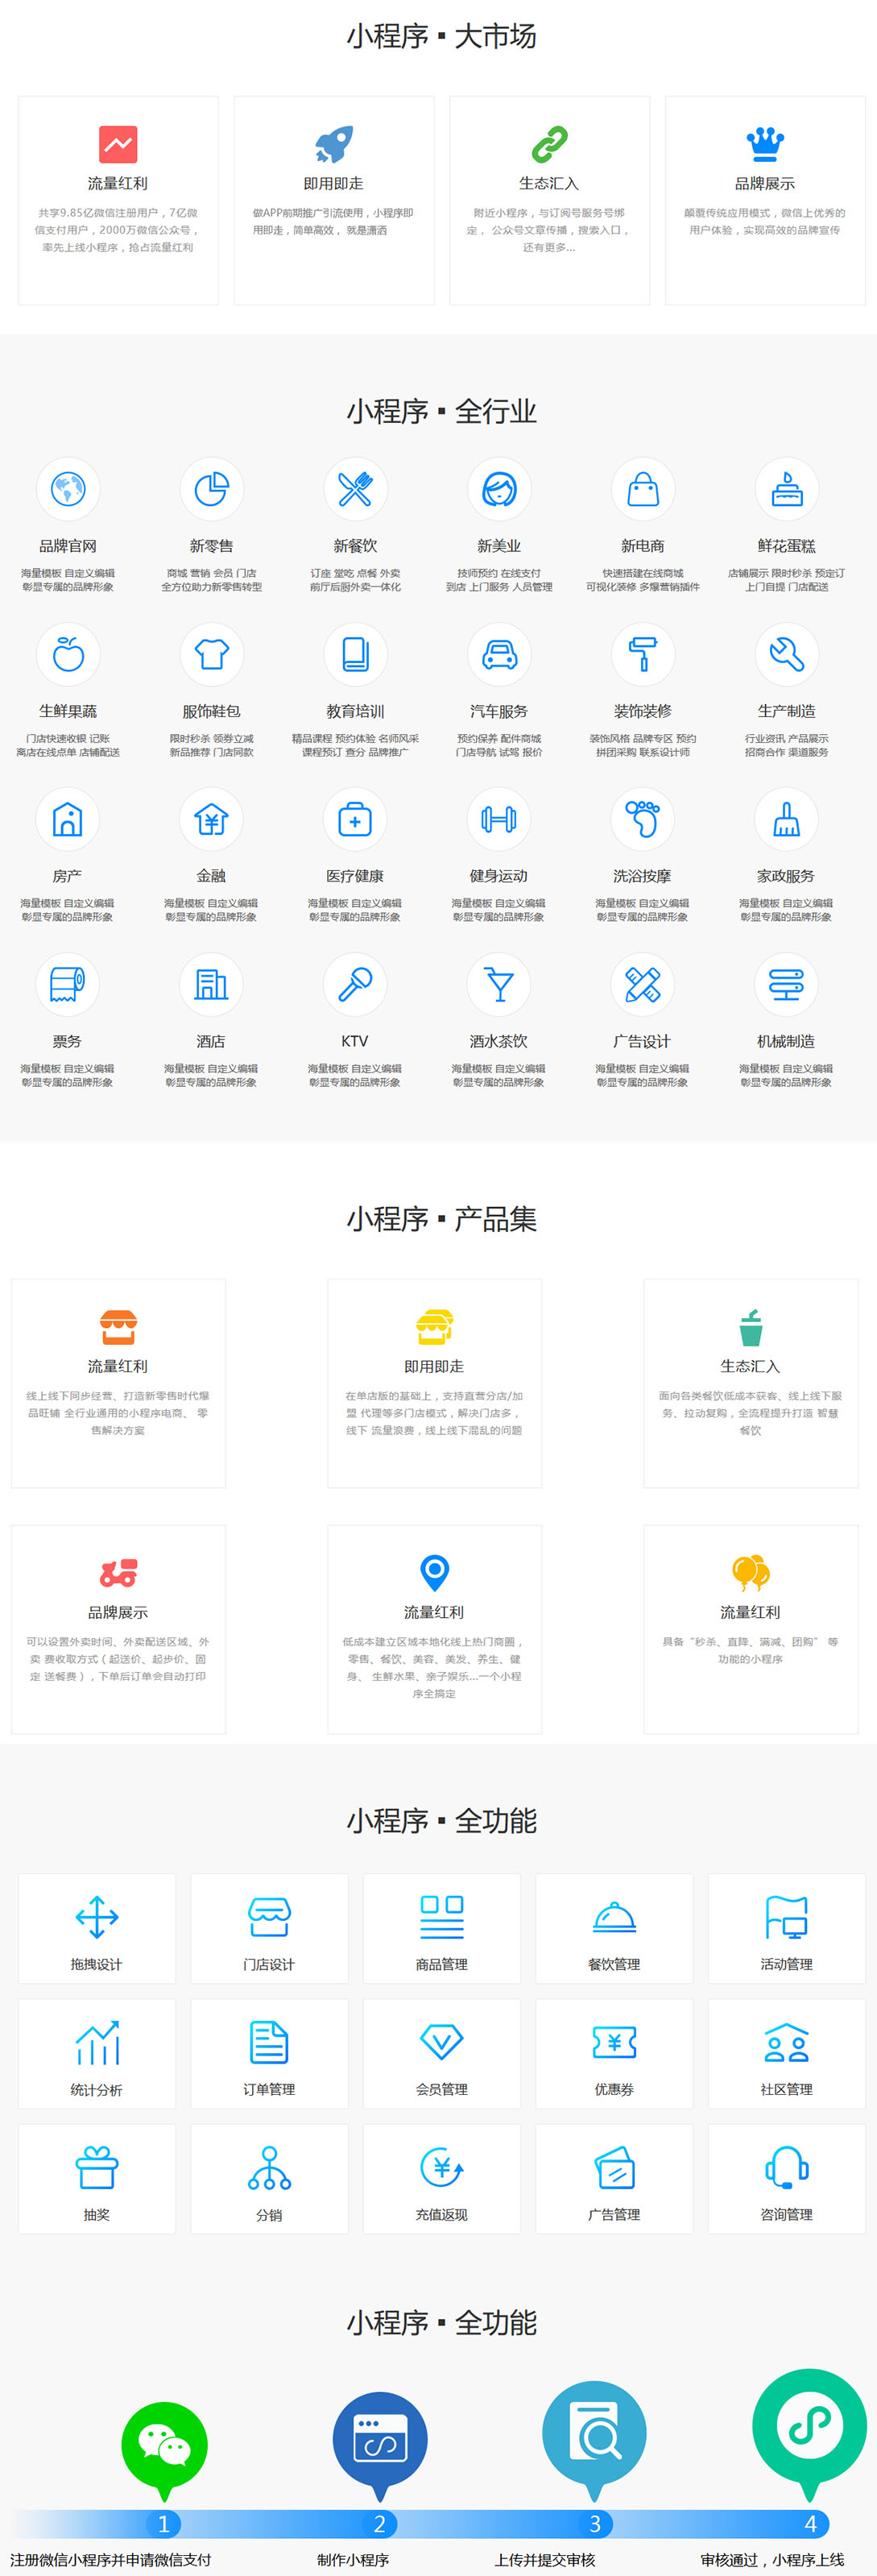Click the 装饰装修 paint roller icon
Screen dimensions: 877x2576
pyautogui.click(x=643, y=654)
